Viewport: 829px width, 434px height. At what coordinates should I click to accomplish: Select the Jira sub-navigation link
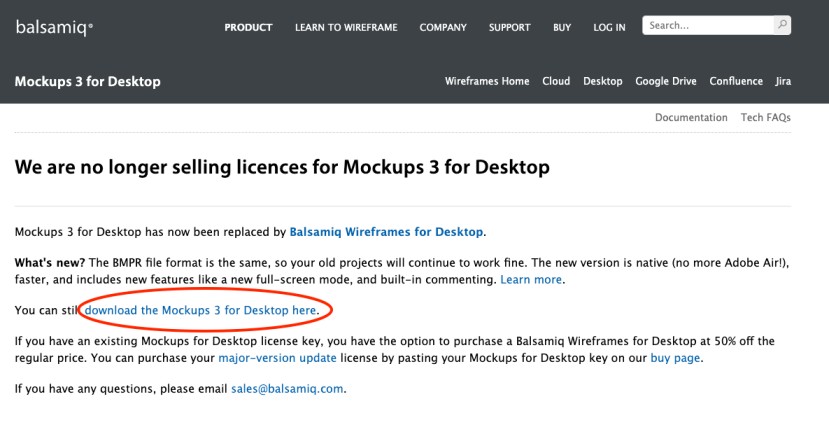[782, 81]
